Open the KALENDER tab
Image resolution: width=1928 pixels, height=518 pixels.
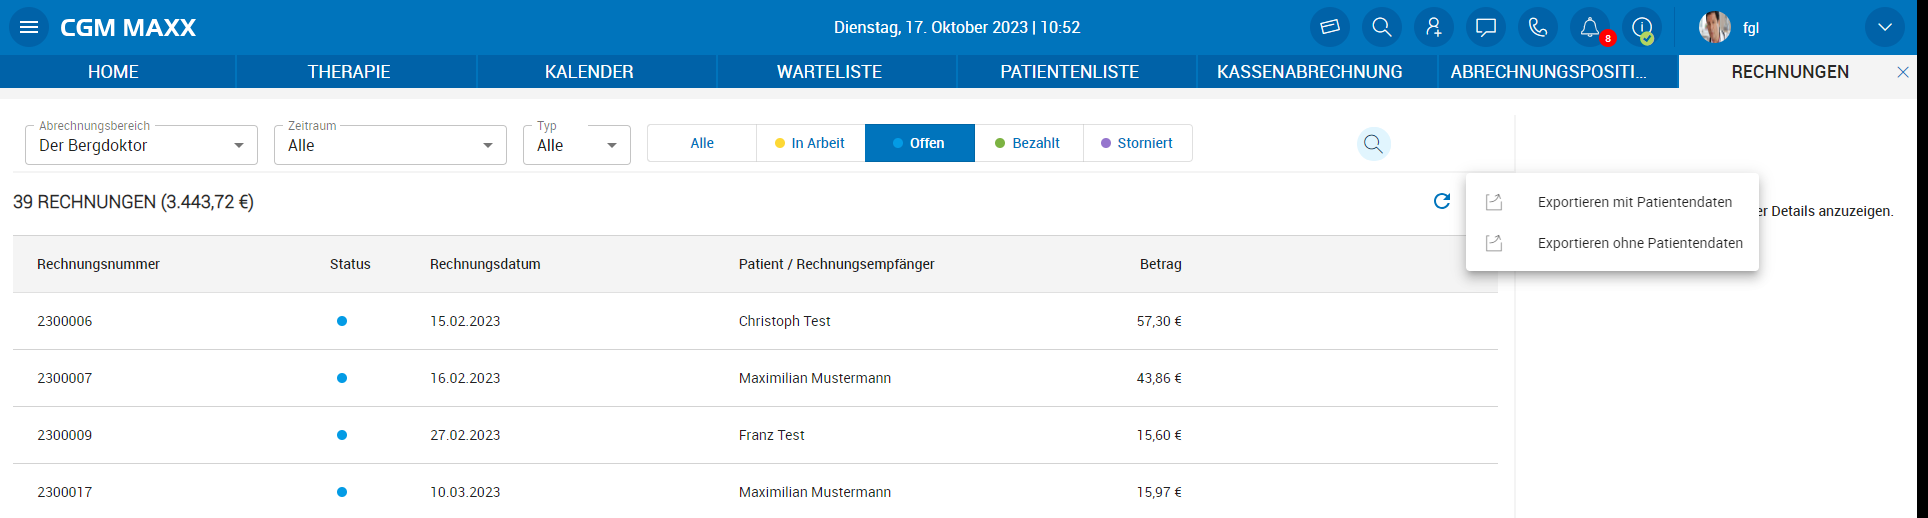point(589,72)
